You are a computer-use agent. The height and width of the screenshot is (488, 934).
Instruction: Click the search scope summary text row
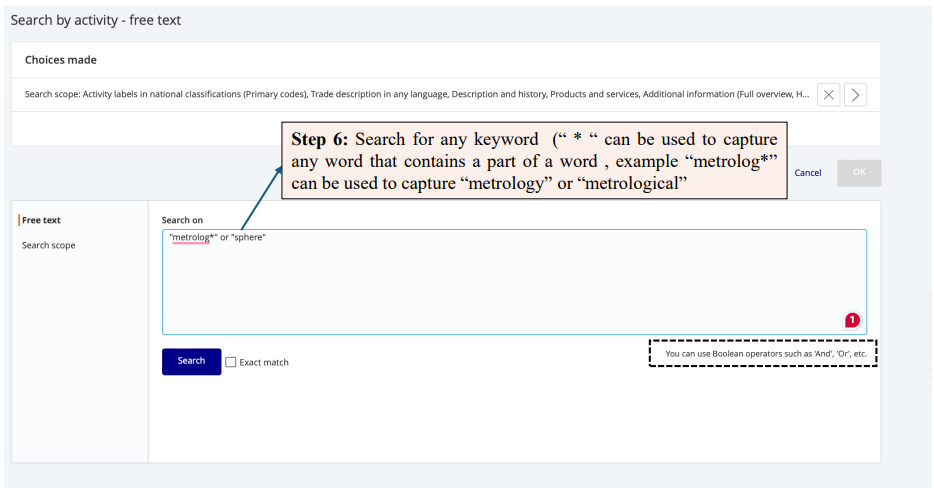coord(416,95)
